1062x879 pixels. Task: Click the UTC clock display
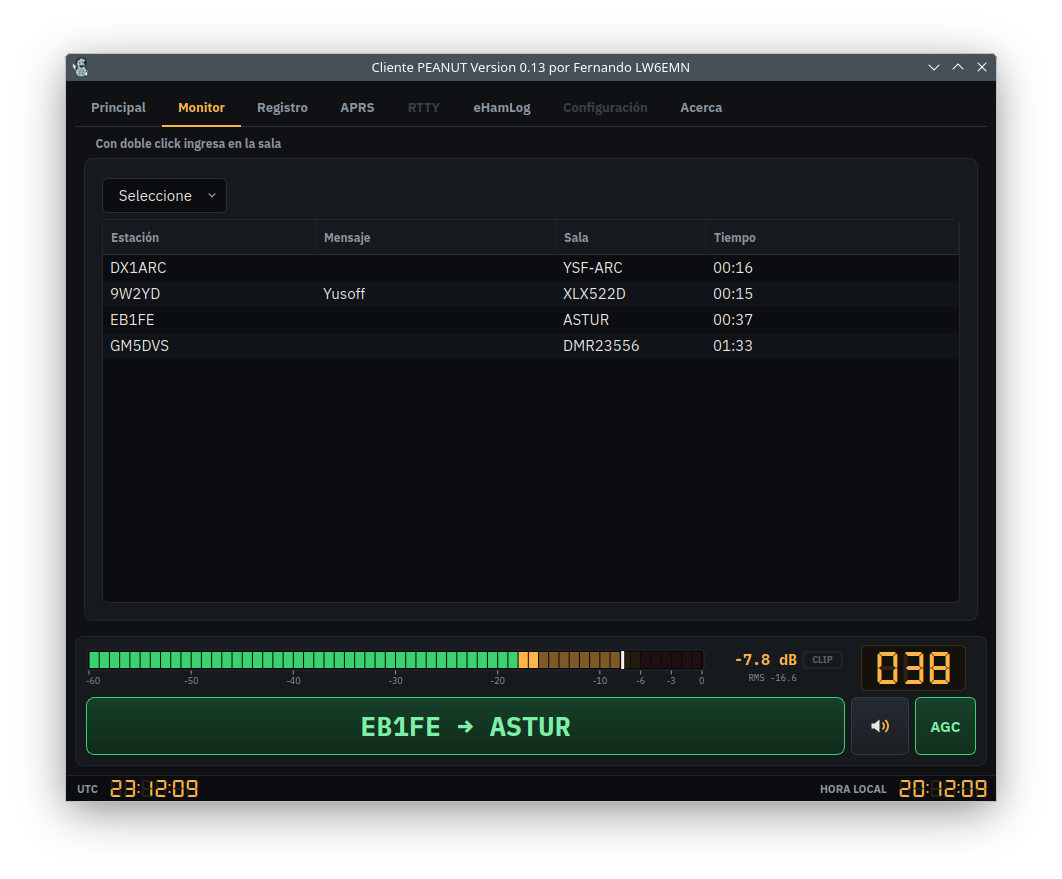point(154,789)
